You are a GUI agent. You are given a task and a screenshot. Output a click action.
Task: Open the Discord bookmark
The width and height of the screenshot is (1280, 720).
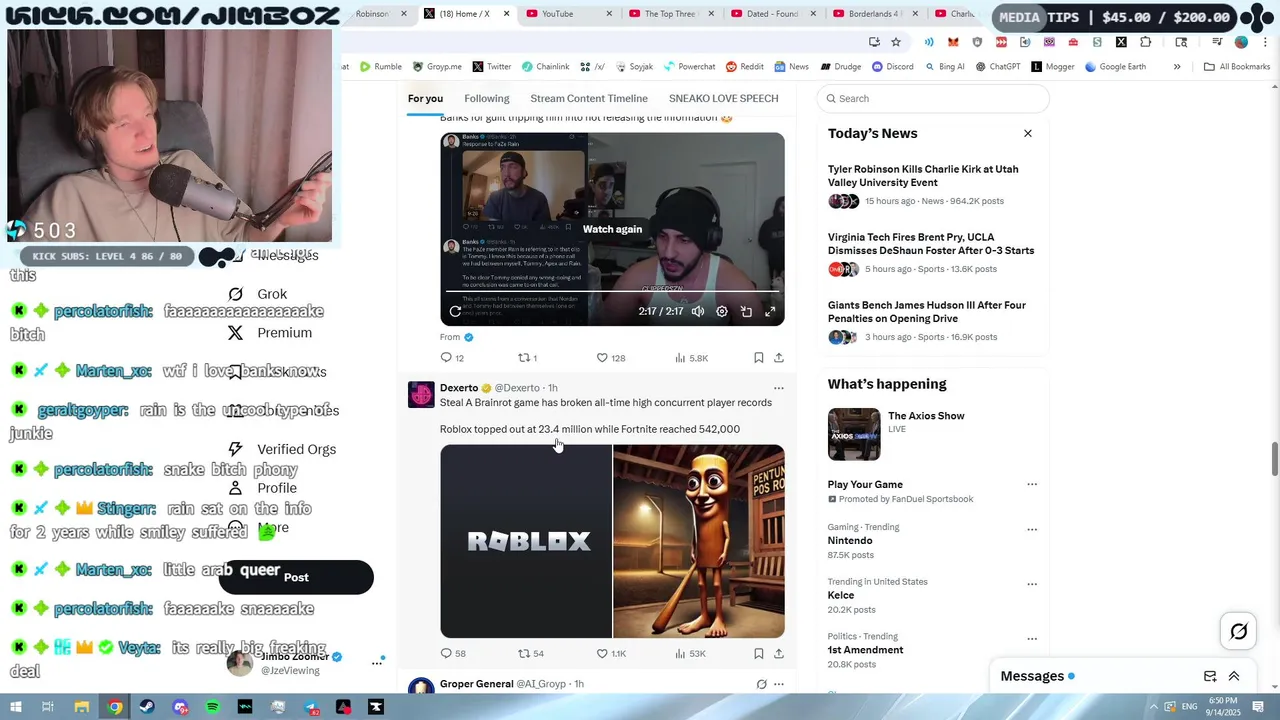[892, 67]
